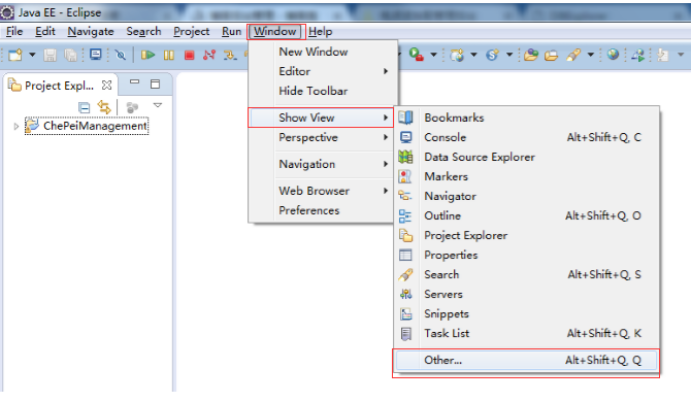Click the Save disk icon

[50, 55]
